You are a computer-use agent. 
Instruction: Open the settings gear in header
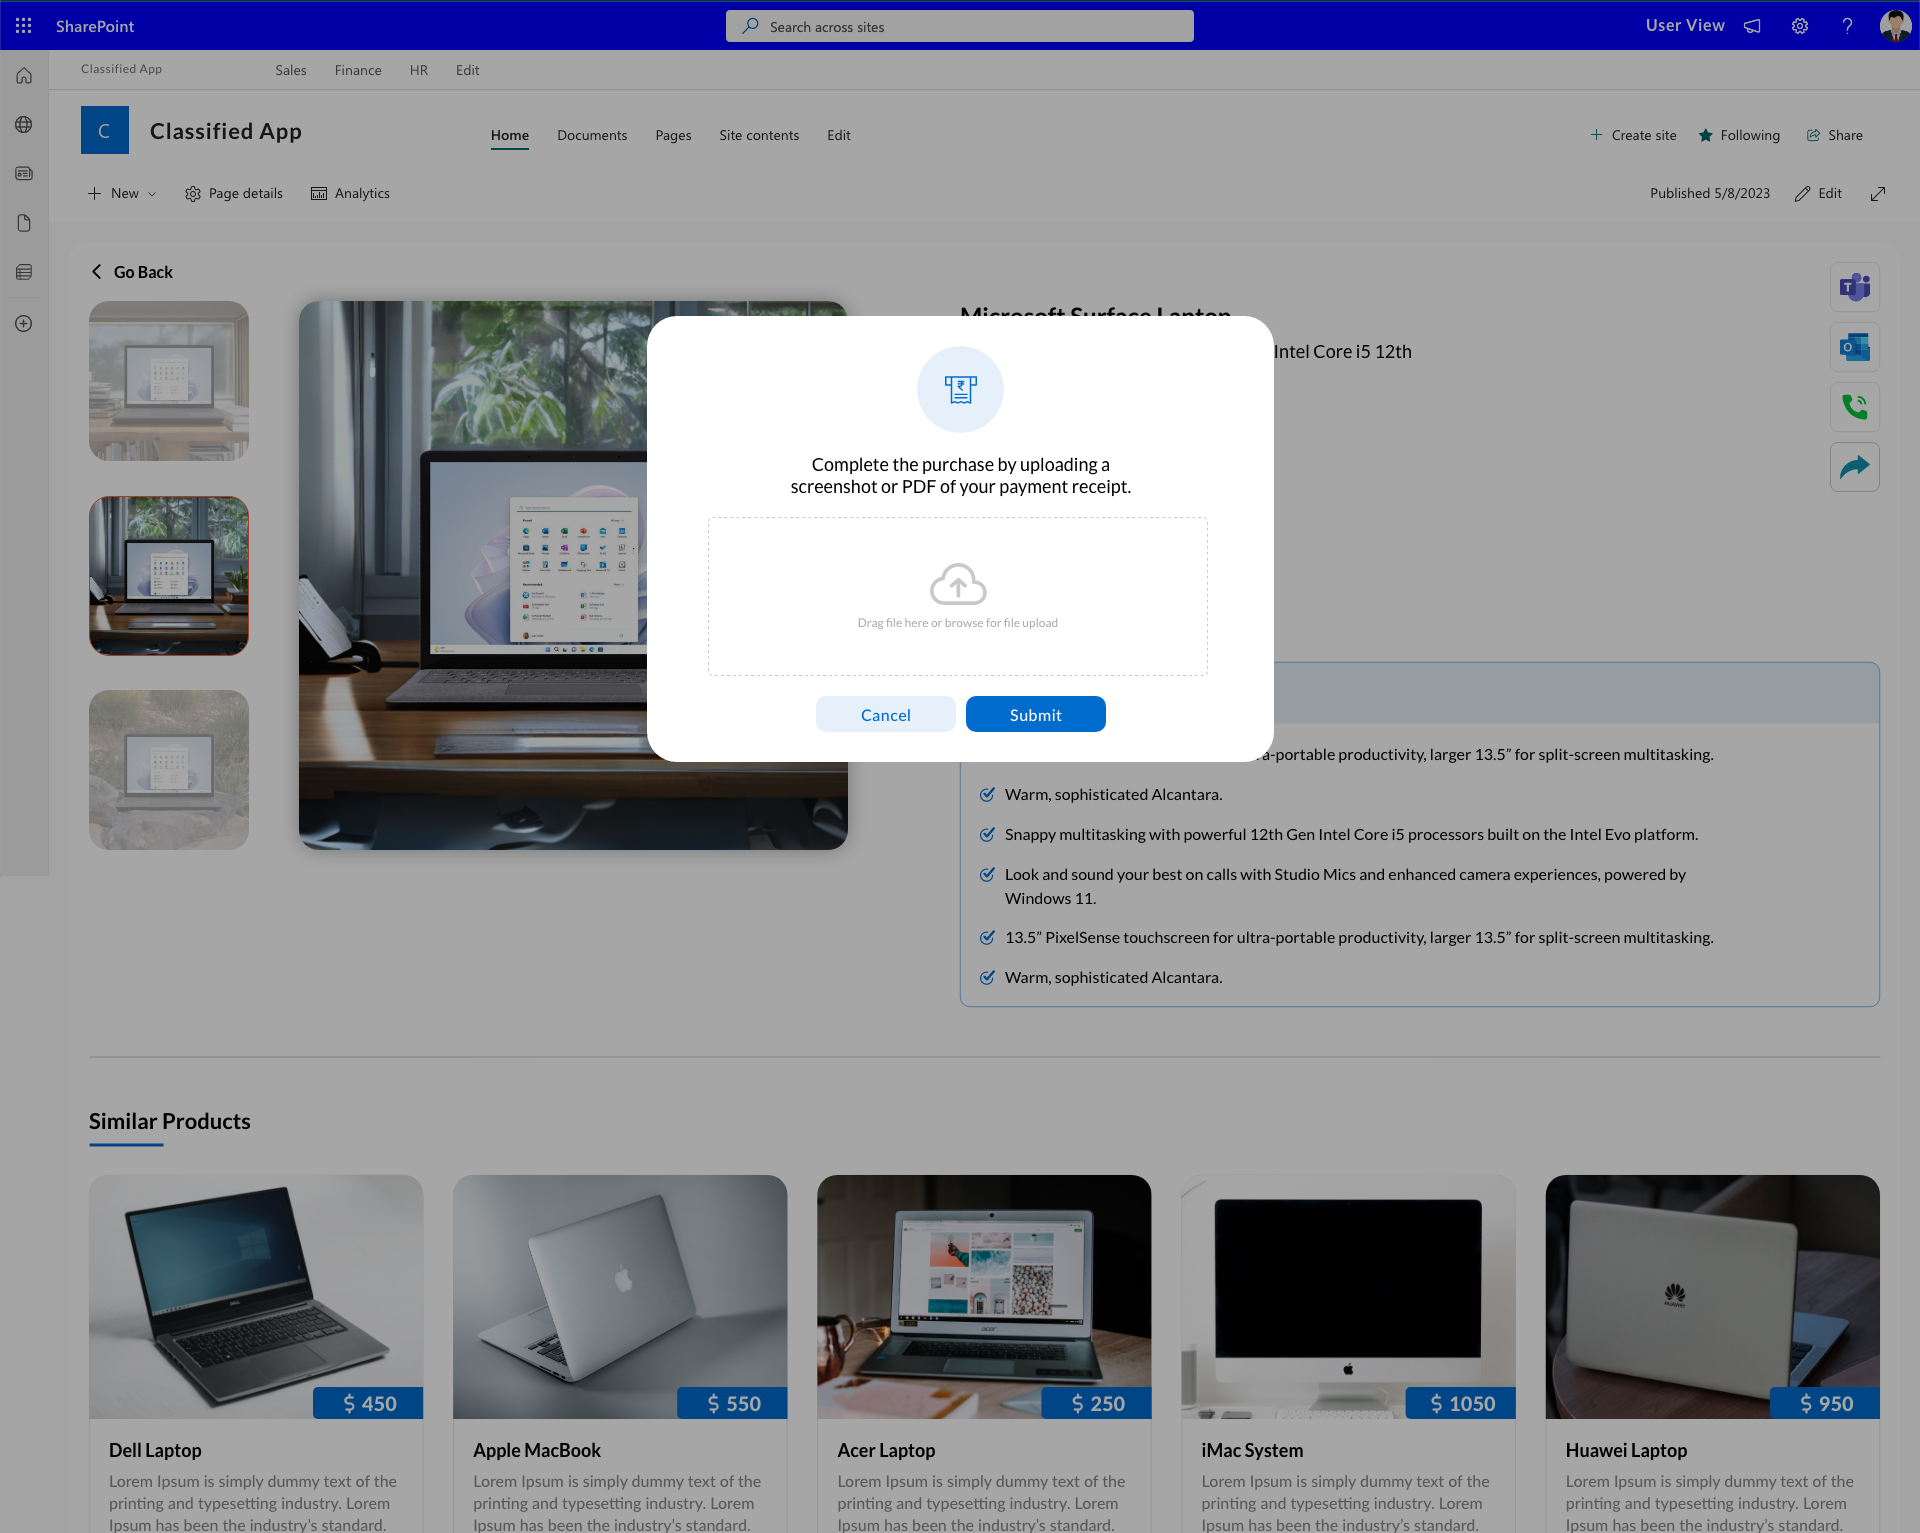[x=1800, y=26]
